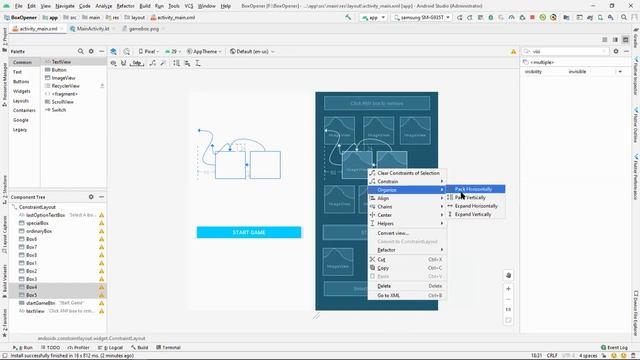This screenshot has height=360, width=640.
Task: Open Attributes panel settings gear
Action: click(616, 51)
